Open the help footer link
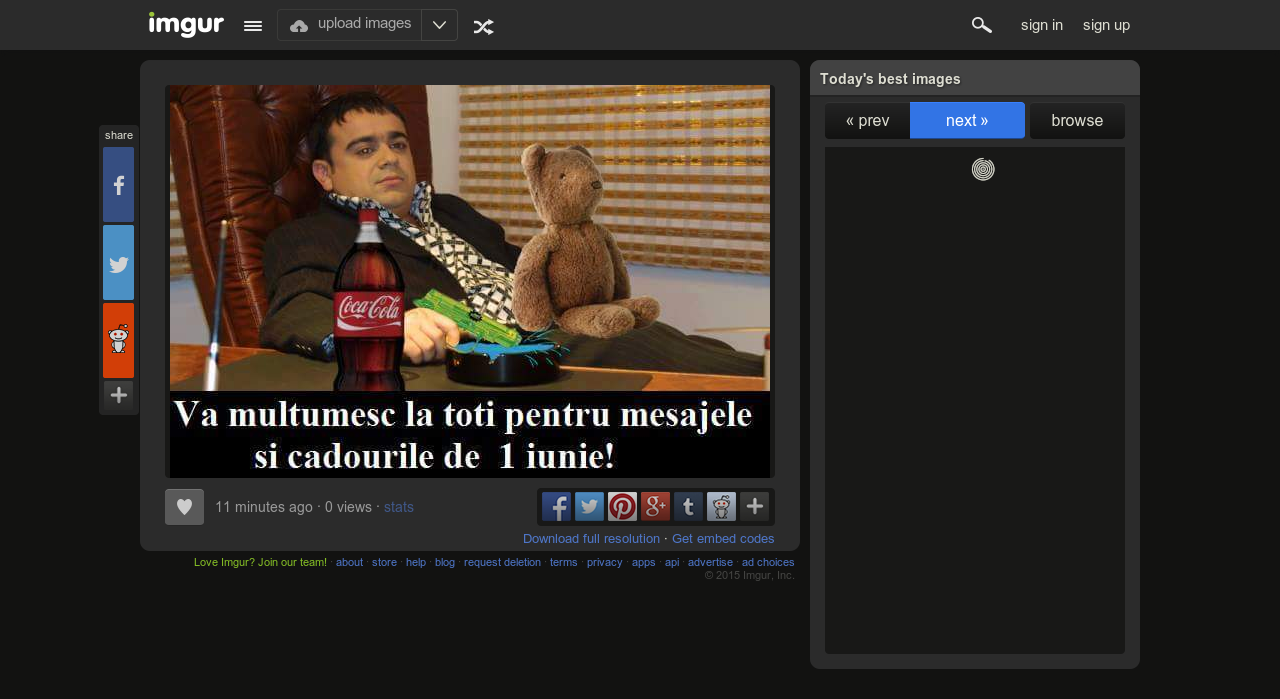Viewport: 1280px width, 699px height. [x=416, y=562]
